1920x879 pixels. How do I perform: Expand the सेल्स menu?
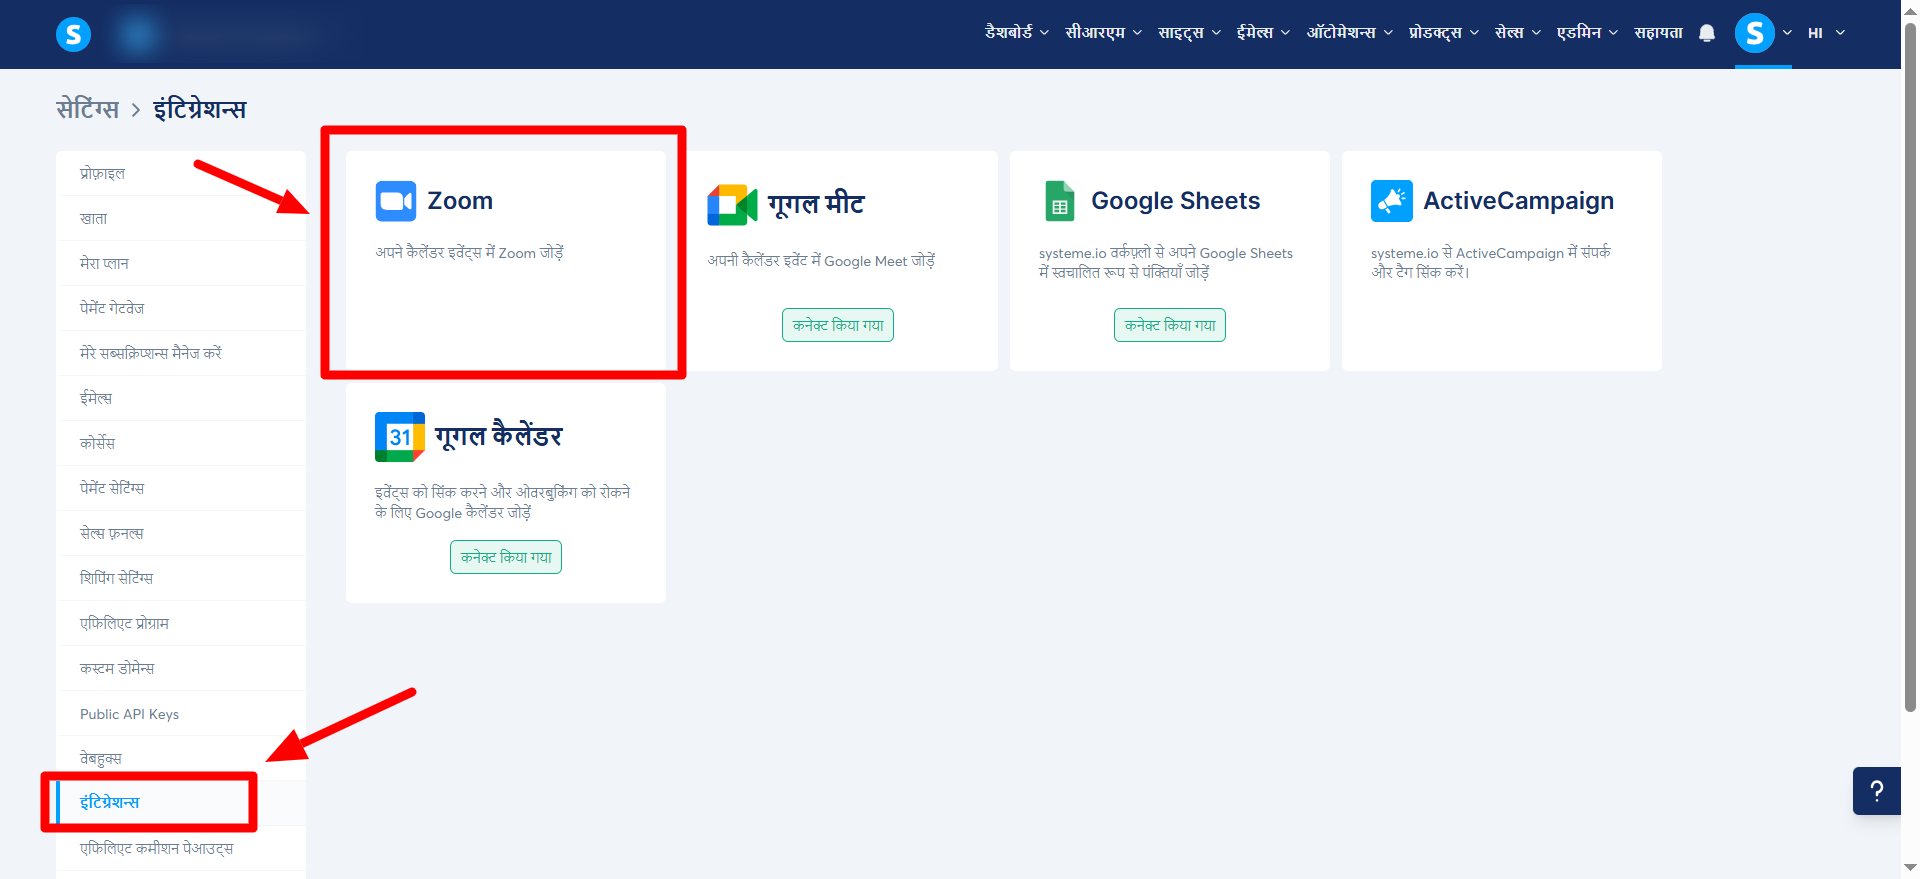(x=1518, y=33)
